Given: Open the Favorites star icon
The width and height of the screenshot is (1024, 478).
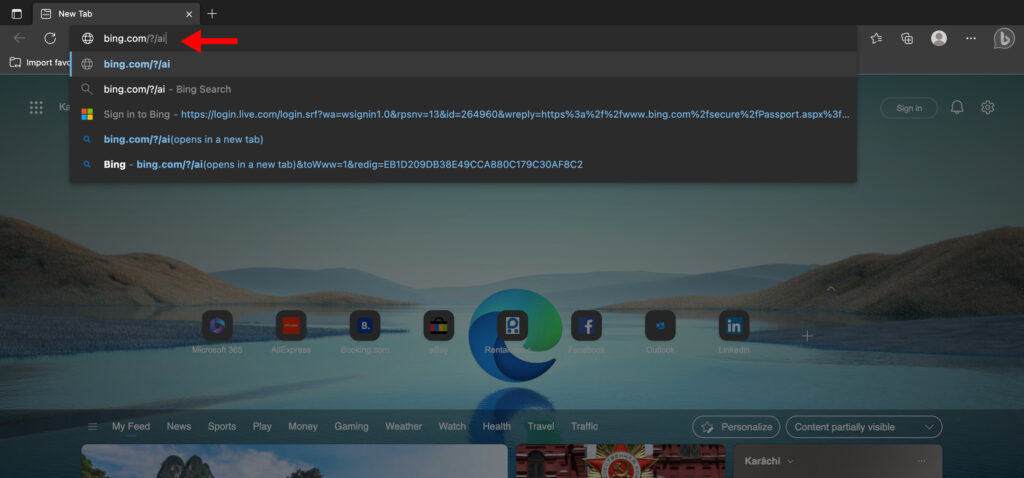Looking at the screenshot, I should point(876,38).
